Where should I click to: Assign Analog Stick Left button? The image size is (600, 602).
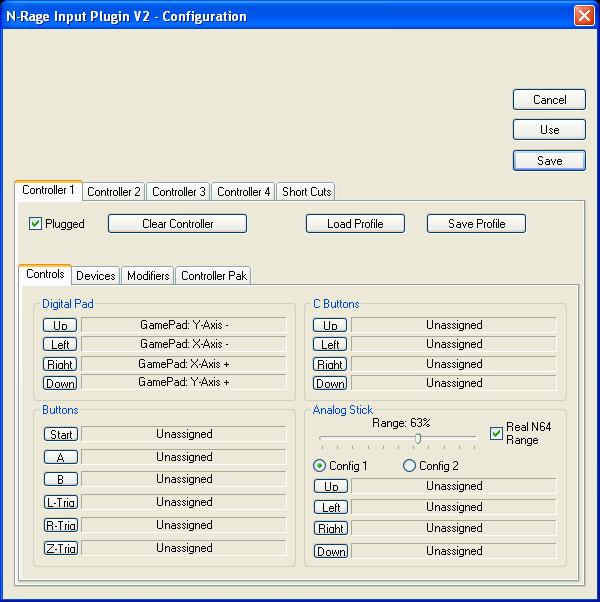331,507
